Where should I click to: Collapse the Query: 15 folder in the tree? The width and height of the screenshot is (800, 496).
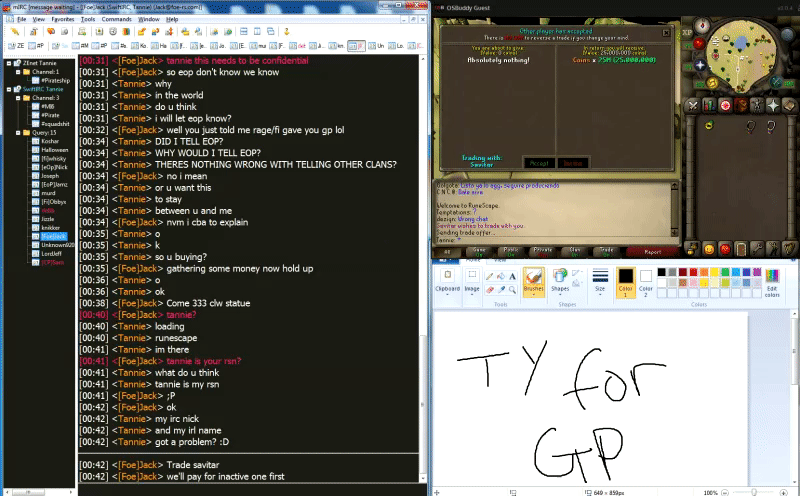(x=18, y=133)
